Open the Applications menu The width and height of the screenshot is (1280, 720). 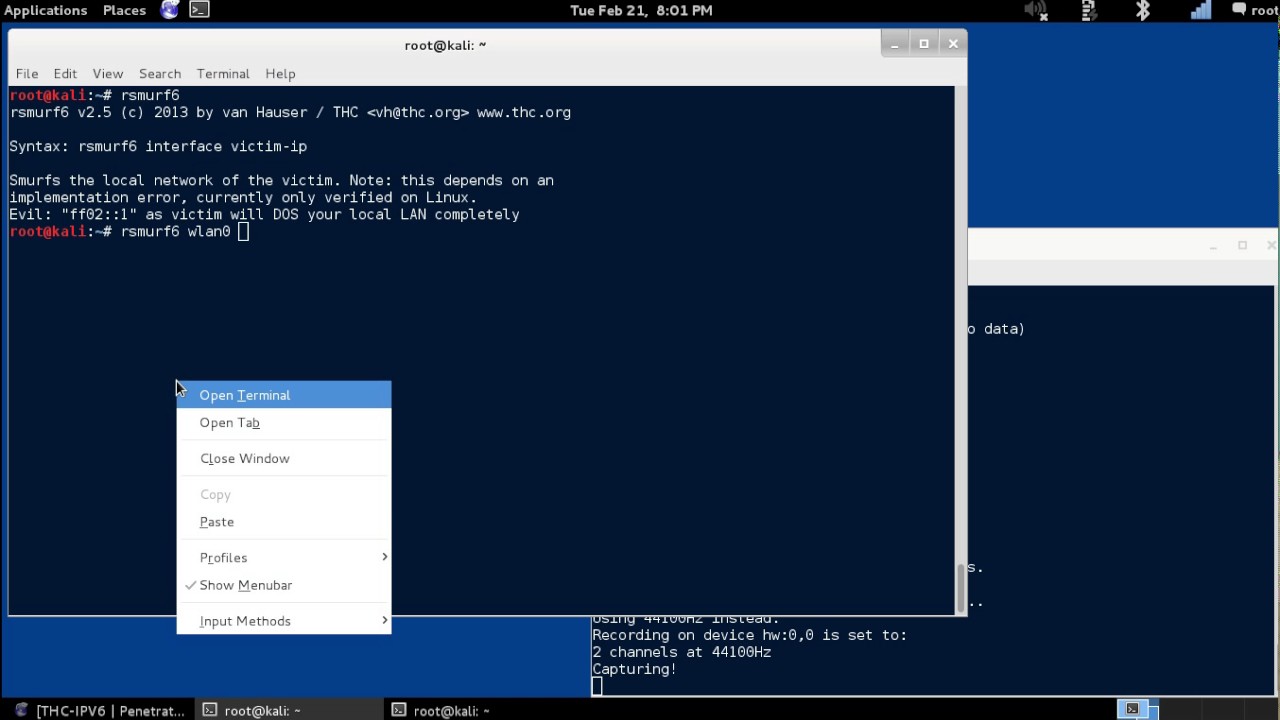[x=46, y=10]
